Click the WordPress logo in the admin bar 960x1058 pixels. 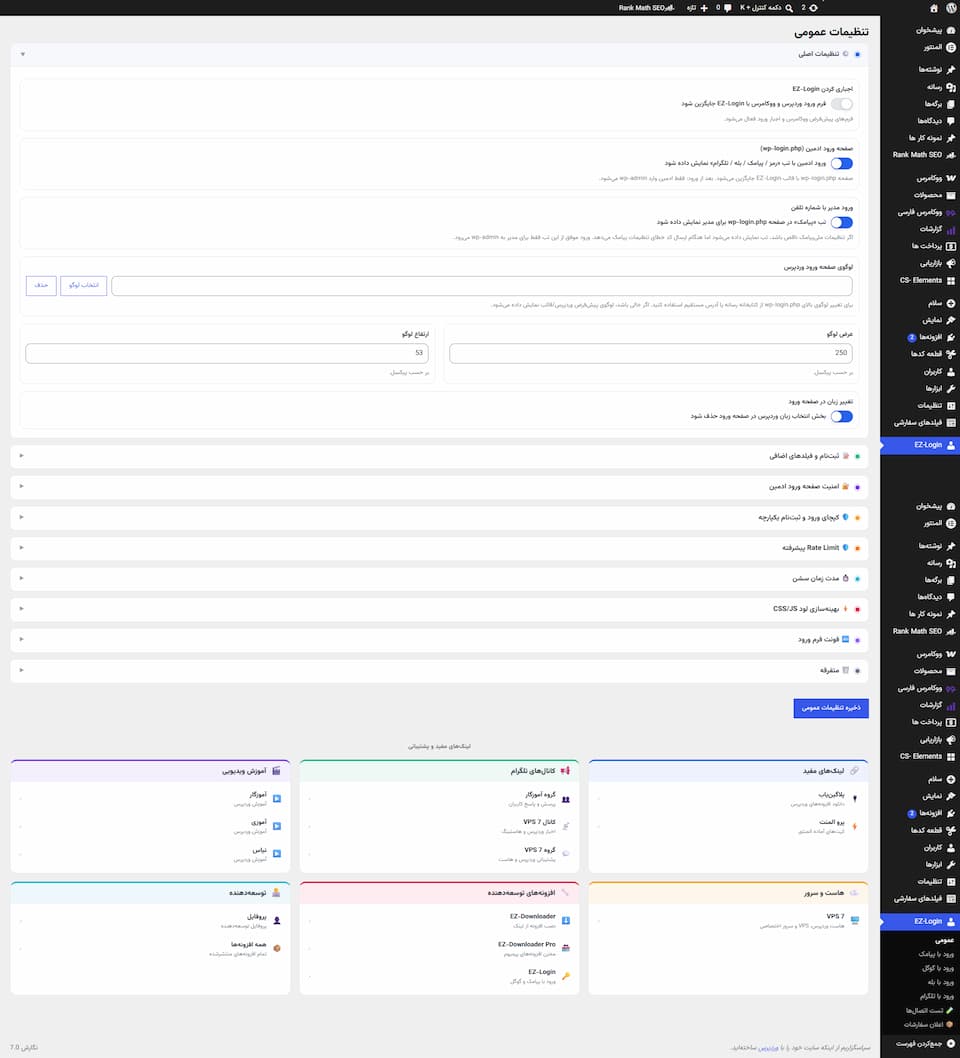click(951, 8)
